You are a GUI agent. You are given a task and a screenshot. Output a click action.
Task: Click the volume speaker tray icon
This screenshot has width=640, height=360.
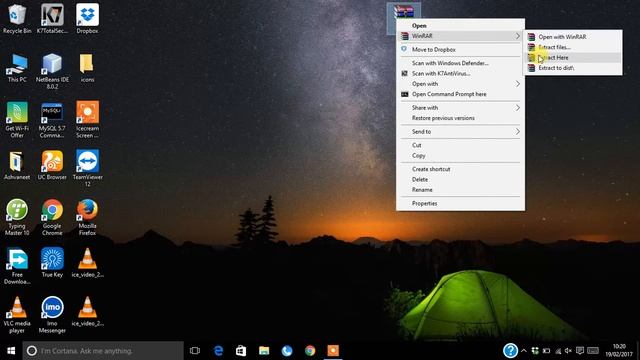(568, 351)
